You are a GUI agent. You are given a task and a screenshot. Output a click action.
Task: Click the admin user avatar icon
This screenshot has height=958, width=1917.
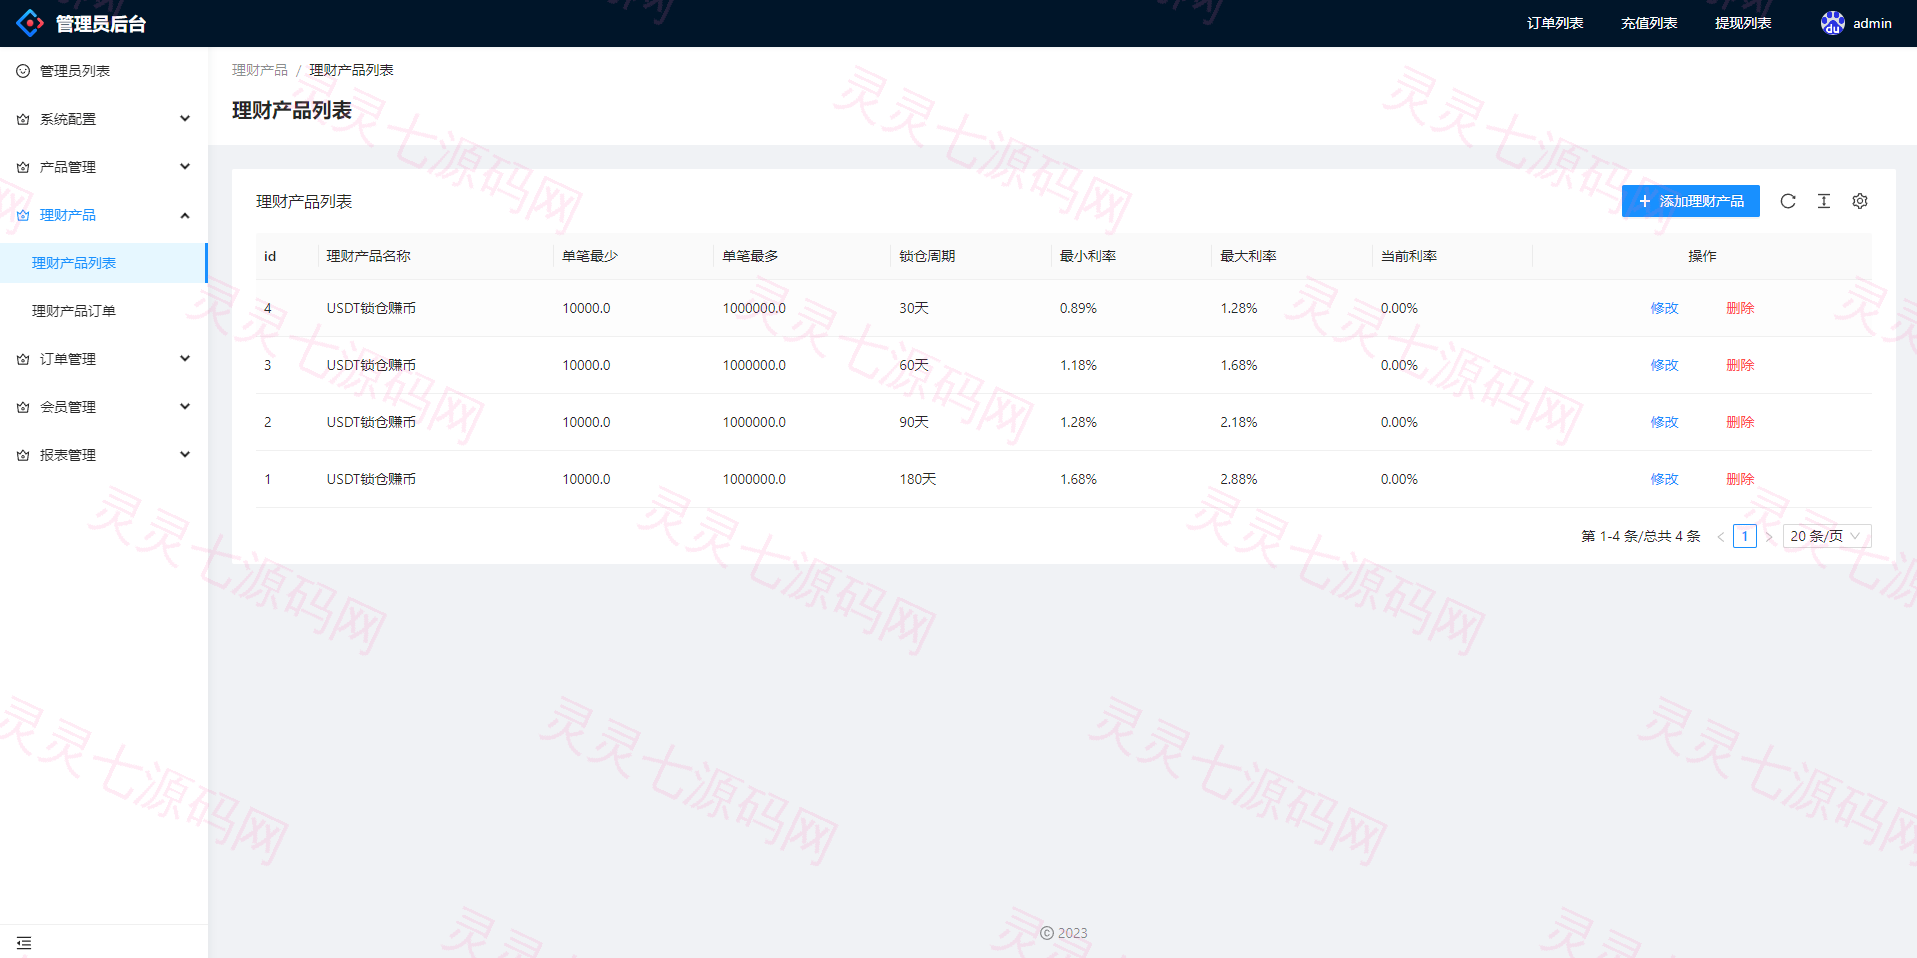point(1832,23)
